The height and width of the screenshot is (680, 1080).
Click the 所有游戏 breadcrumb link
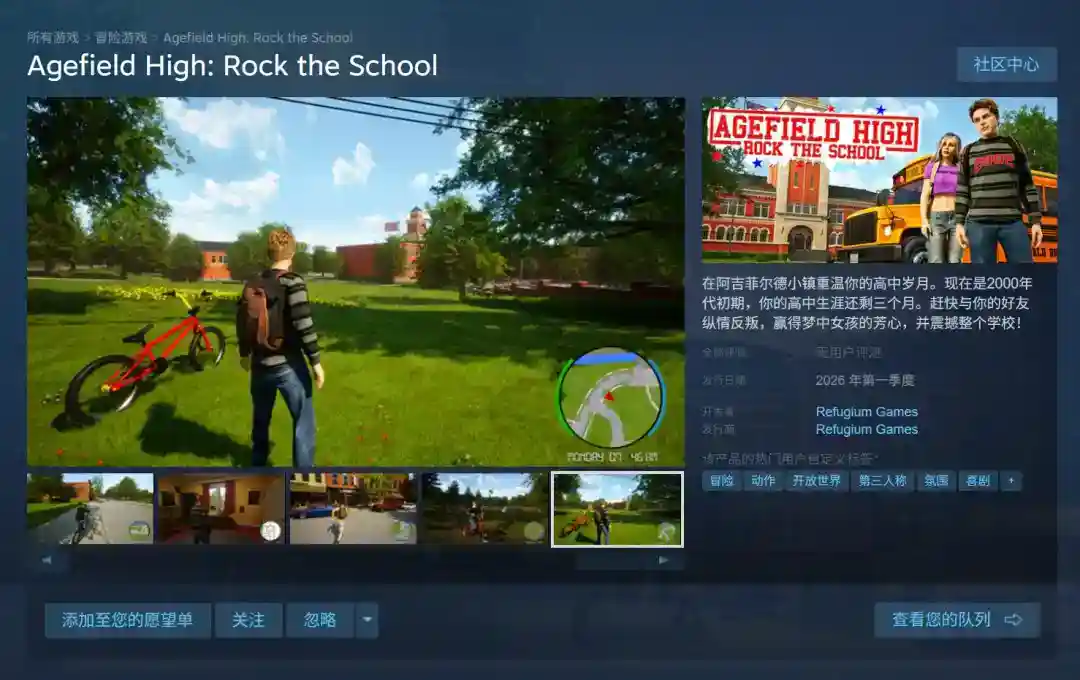53,38
